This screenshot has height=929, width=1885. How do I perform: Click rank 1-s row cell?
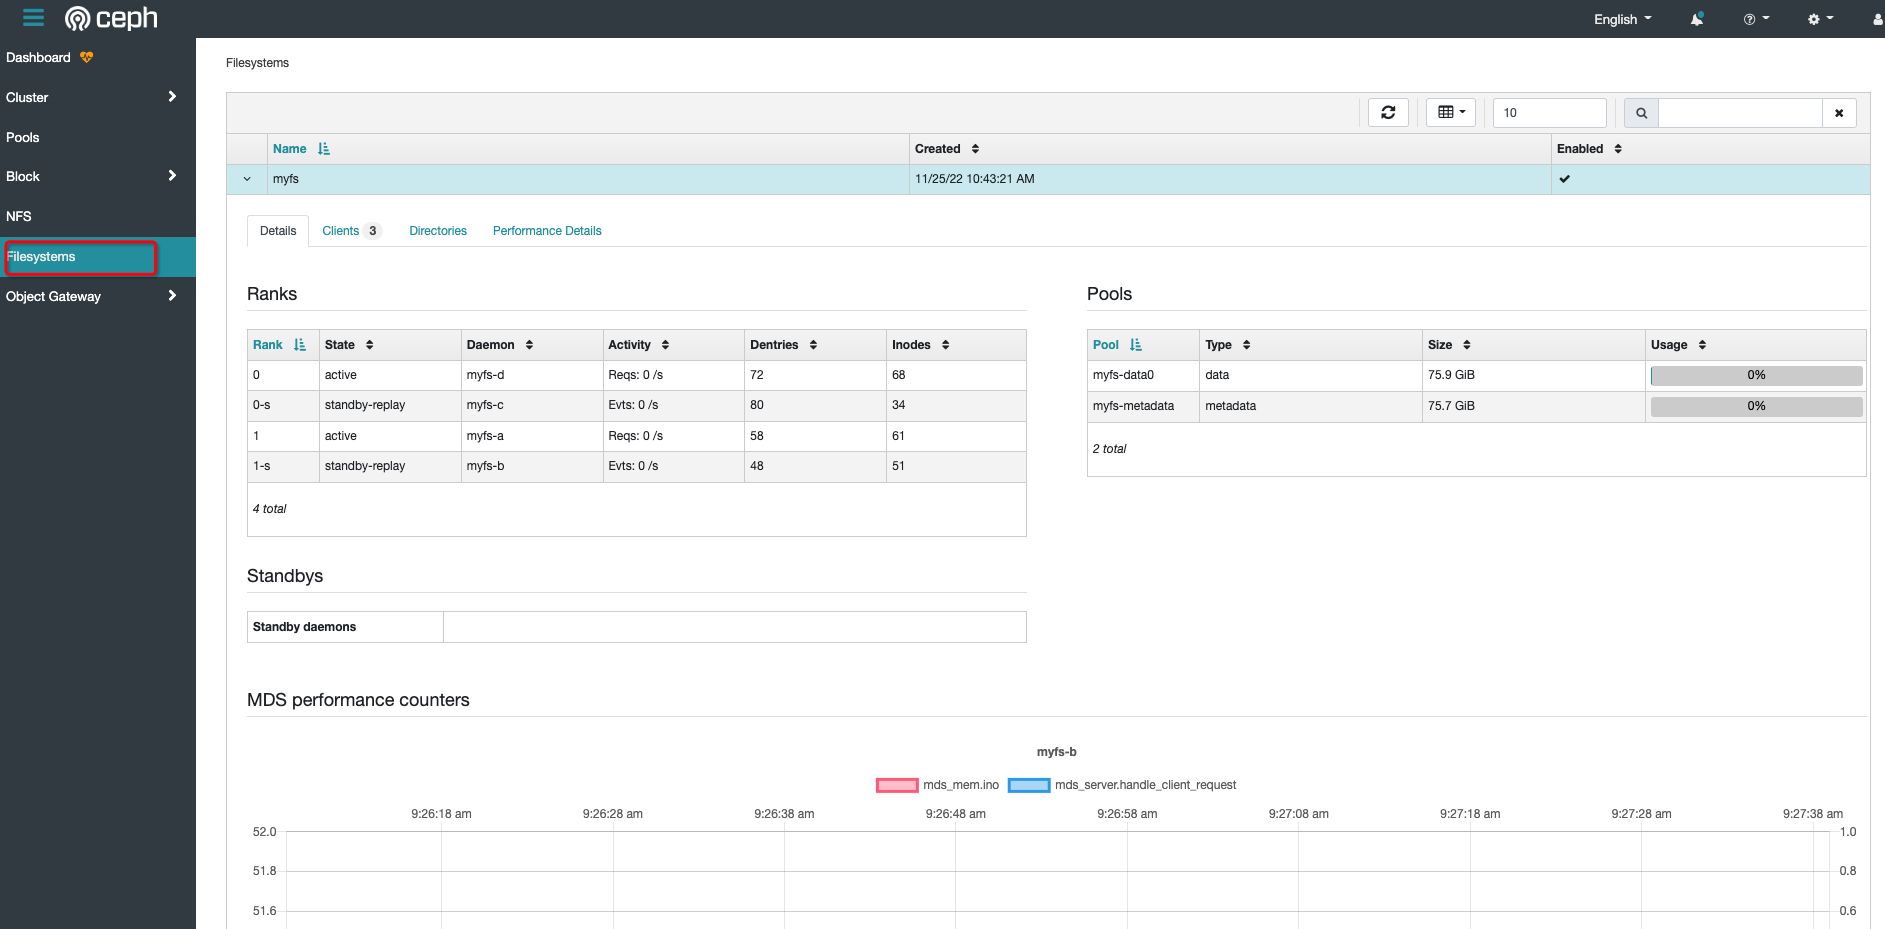tap(283, 466)
